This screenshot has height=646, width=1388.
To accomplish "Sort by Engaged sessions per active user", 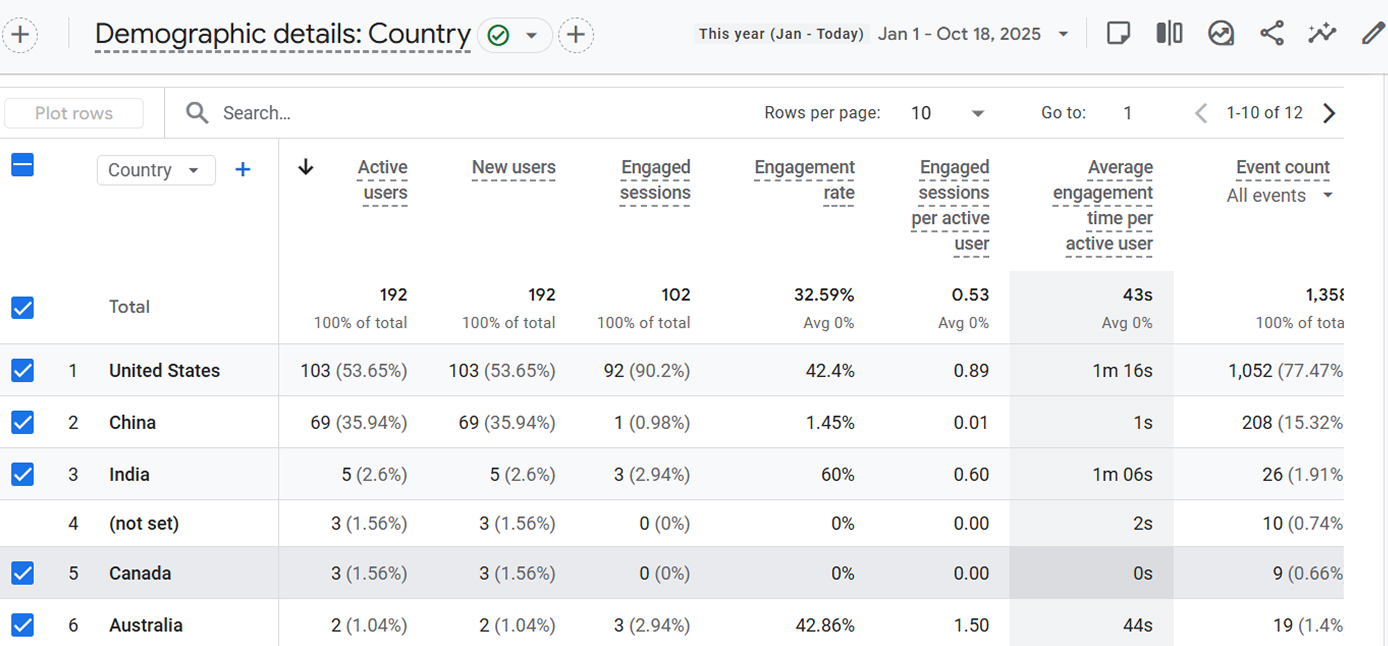I will (950, 205).
